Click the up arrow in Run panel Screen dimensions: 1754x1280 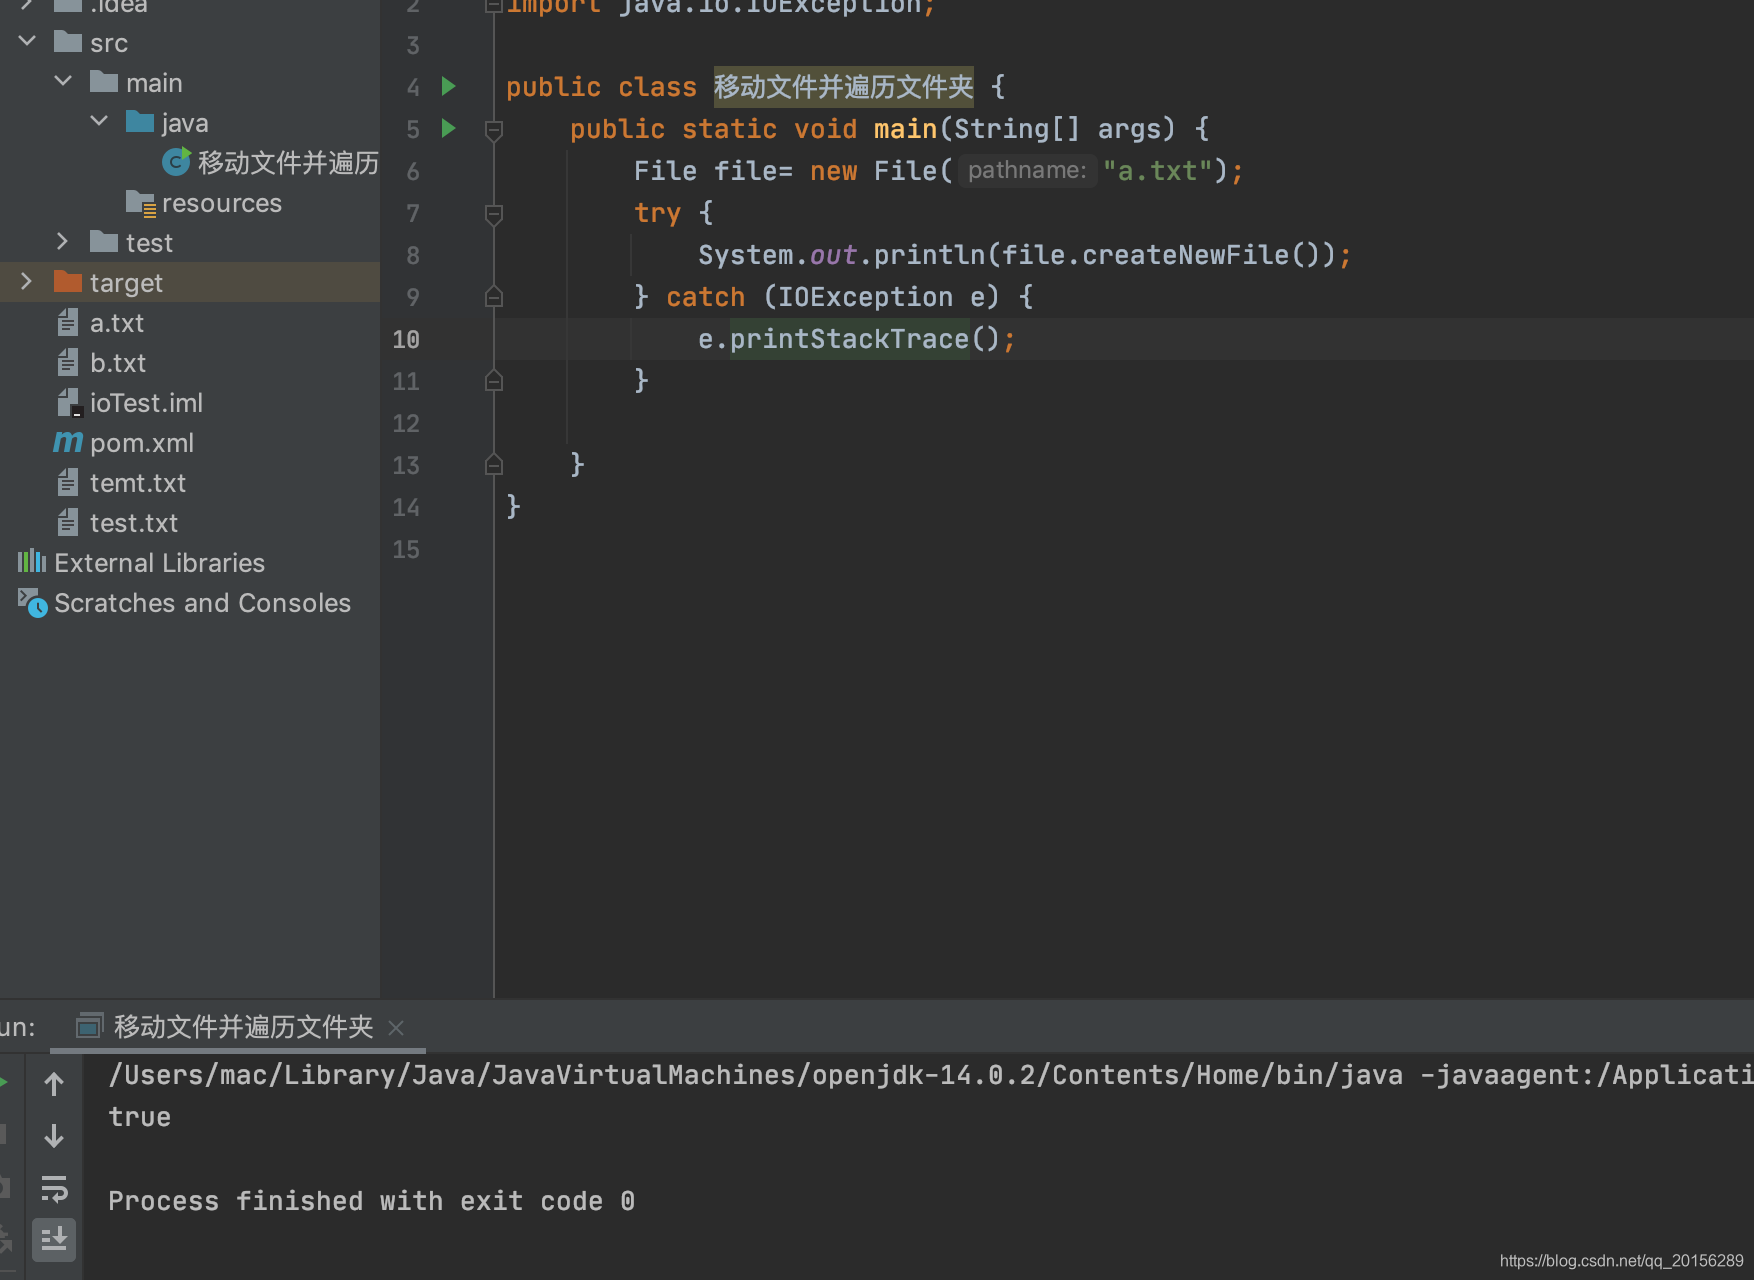(x=54, y=1084)
